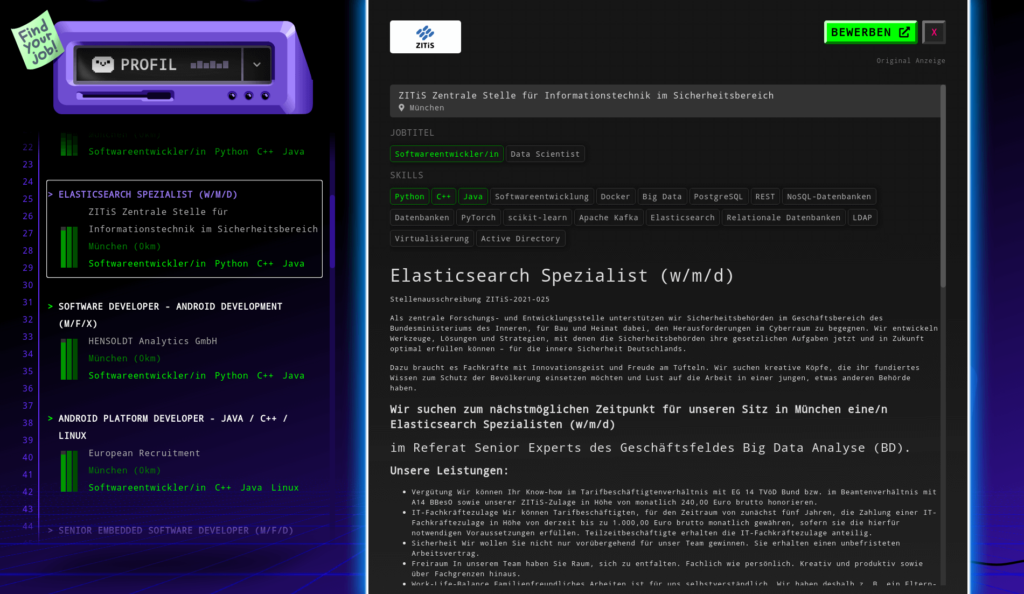Select the REST skill tag
This screenshot has width=1024, height=594.
[765, 196]
